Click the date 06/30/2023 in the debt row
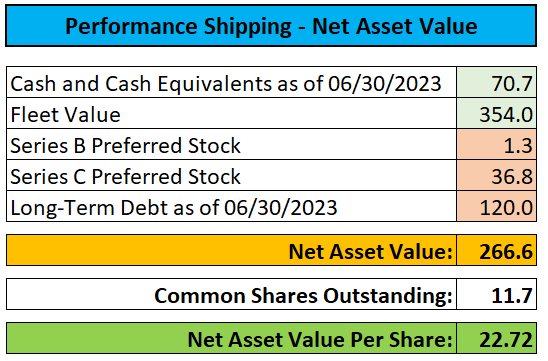548x361 pixels. [280, 208]
